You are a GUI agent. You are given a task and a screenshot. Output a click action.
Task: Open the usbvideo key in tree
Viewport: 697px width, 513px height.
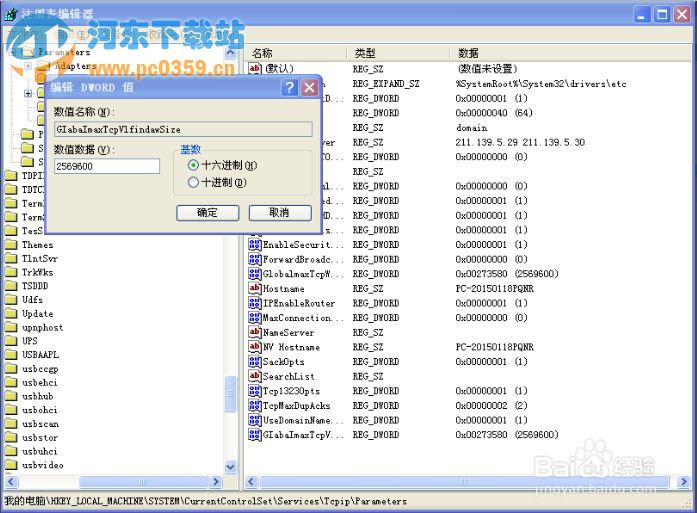43,465
